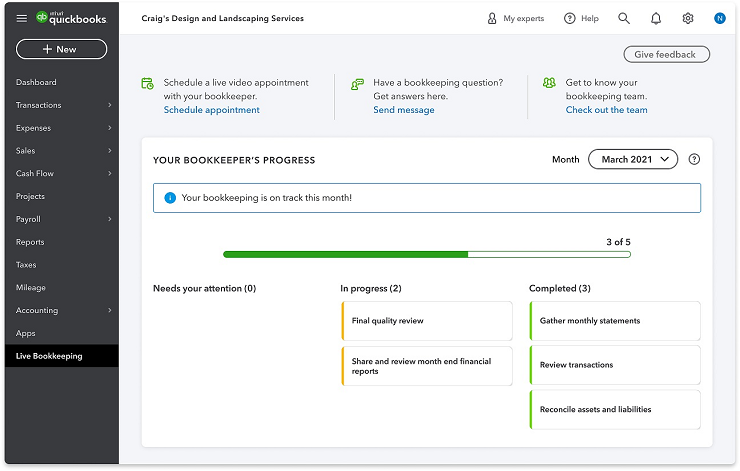This screenshot has height=471, width=740.
Task: Open the Final quality review task card
Action: (x=426, y=321)
